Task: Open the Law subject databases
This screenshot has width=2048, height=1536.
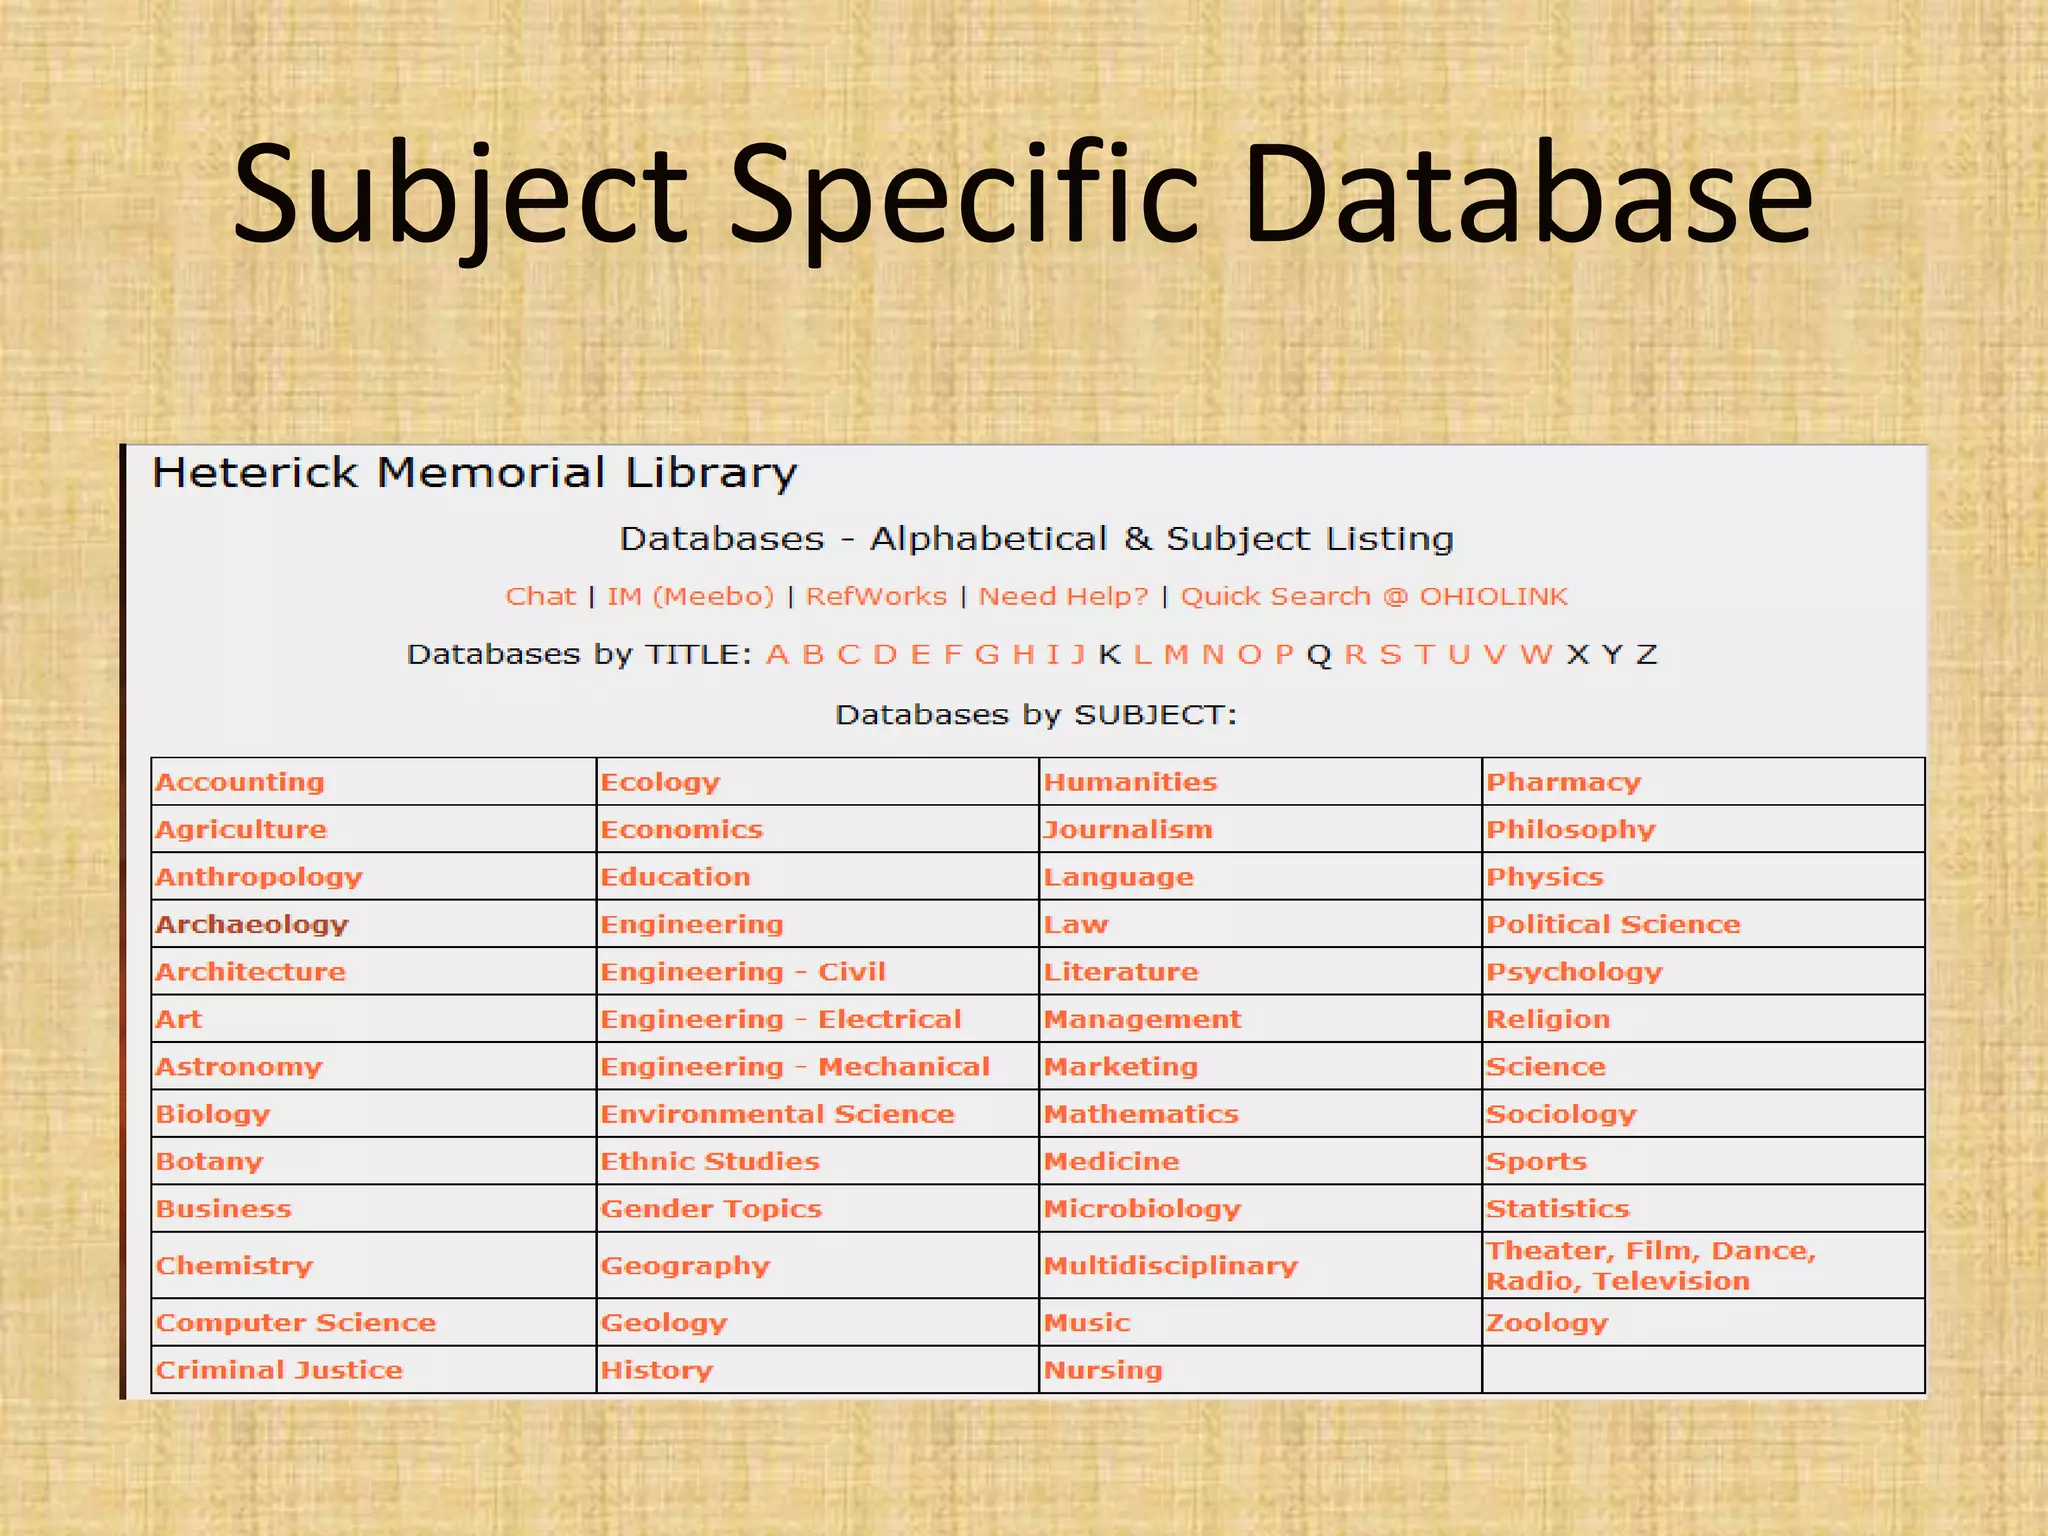Action: tap(1076, 925)
